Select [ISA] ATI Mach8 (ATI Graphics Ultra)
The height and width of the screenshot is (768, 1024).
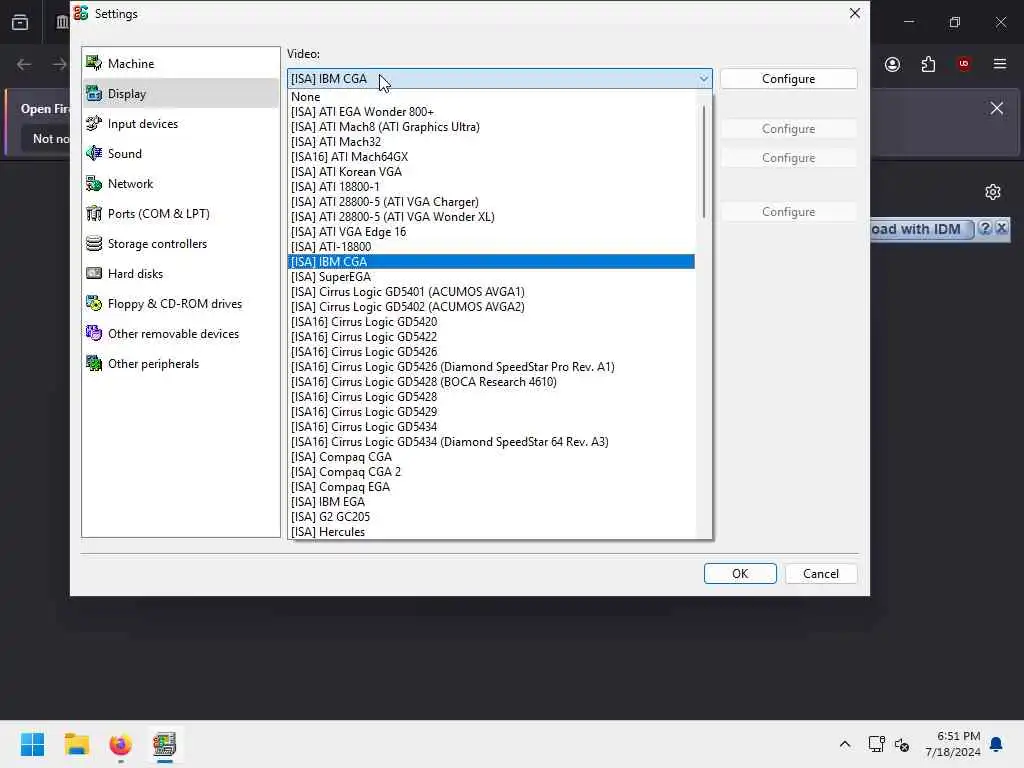491,127
